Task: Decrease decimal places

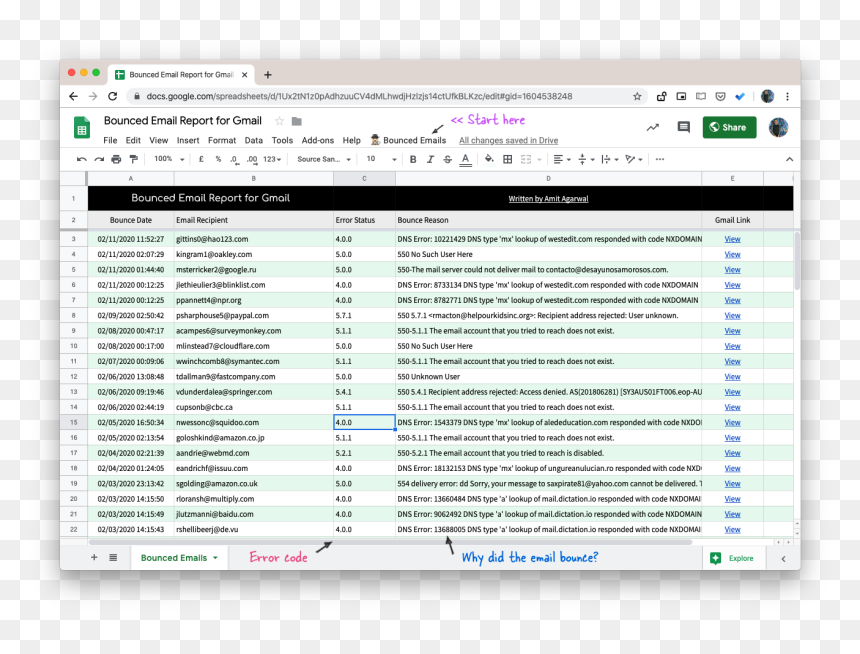Action: [234, 159]
